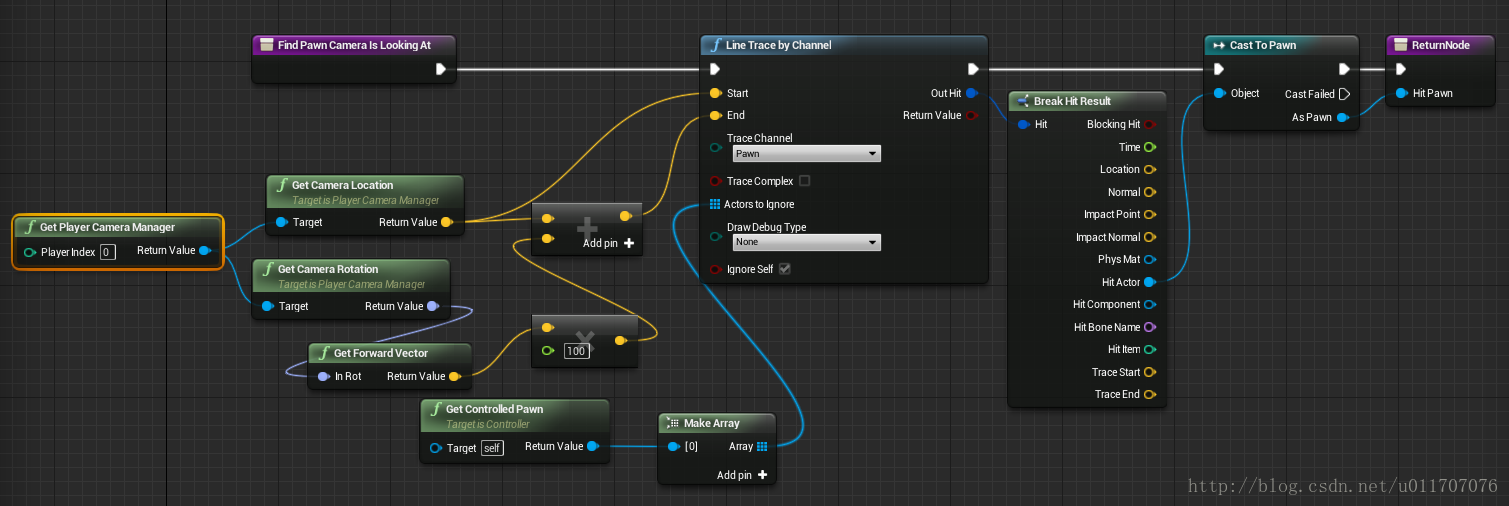Click the Impact Point output pin

click(1149, 215)
